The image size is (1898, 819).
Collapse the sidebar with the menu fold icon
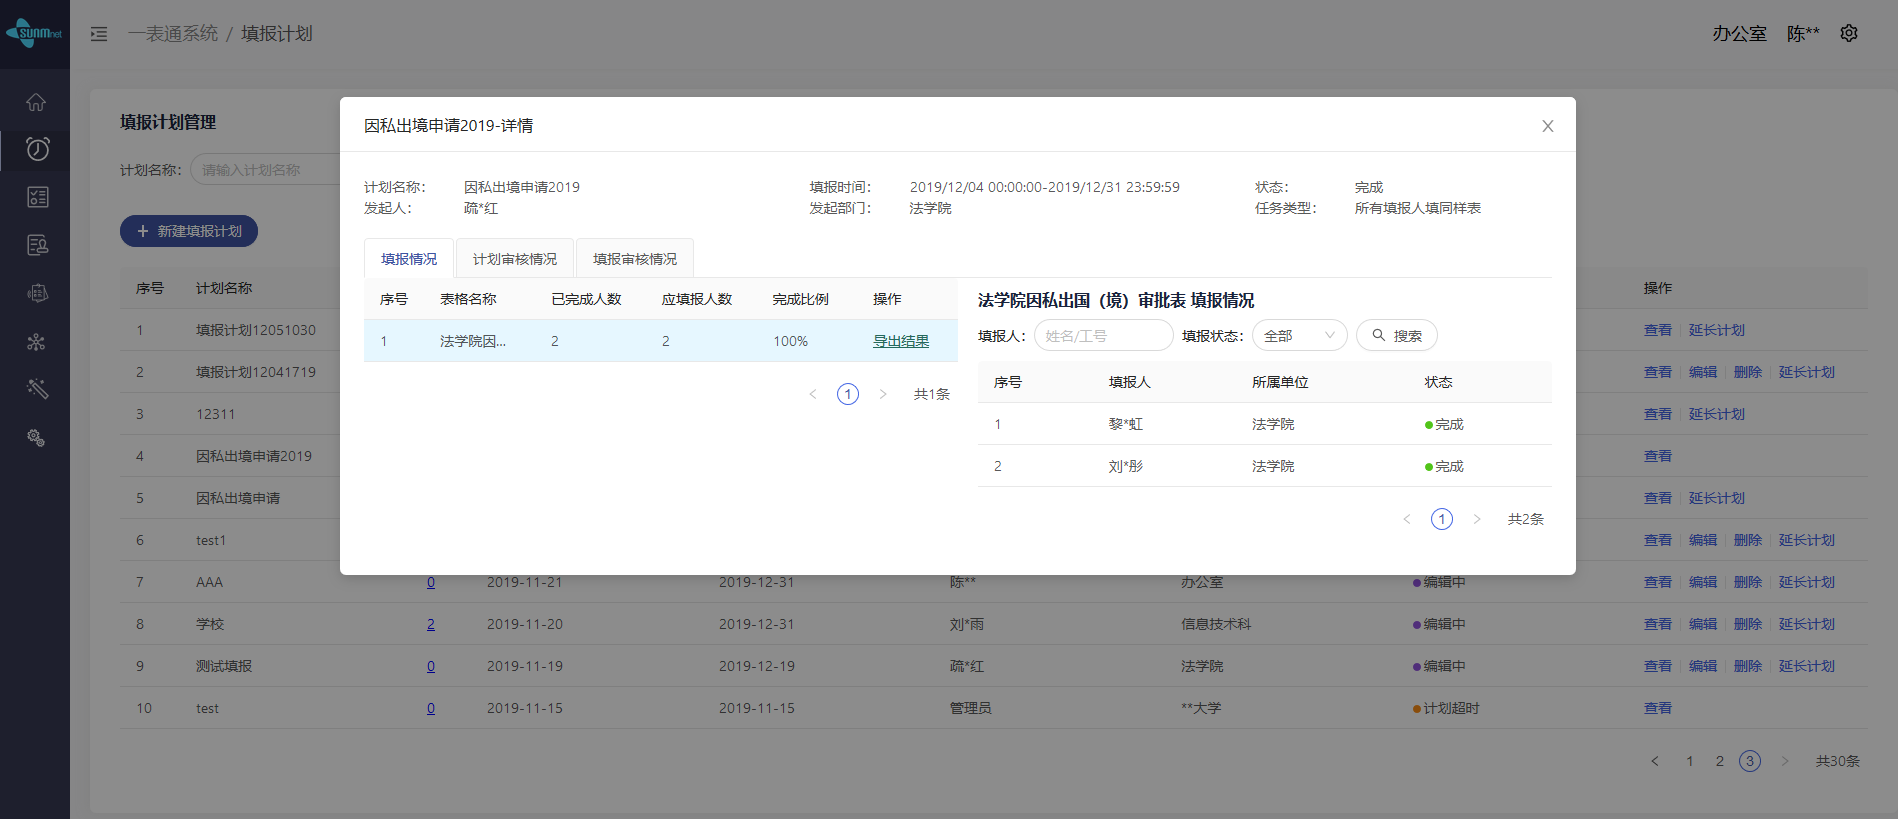99,34
